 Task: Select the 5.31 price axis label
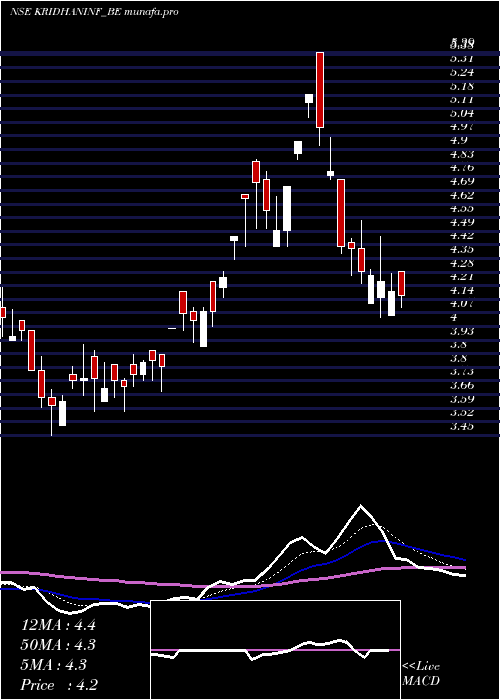coord(462,58)
